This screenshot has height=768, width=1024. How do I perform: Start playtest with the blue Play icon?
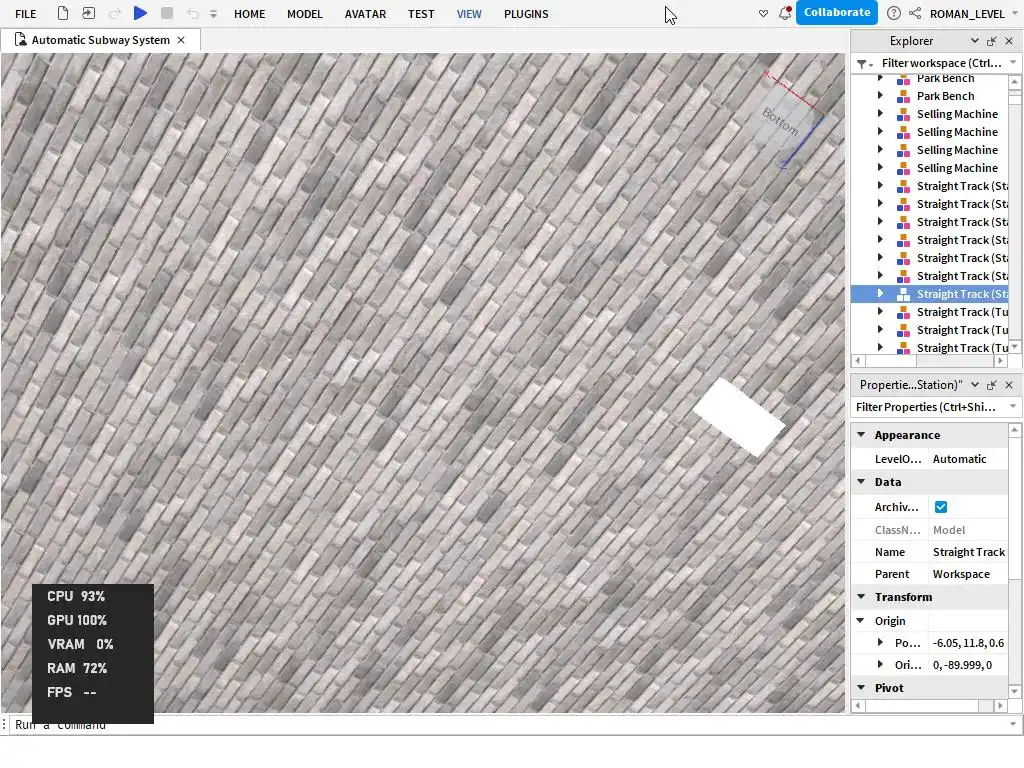(x=140, y=13)
